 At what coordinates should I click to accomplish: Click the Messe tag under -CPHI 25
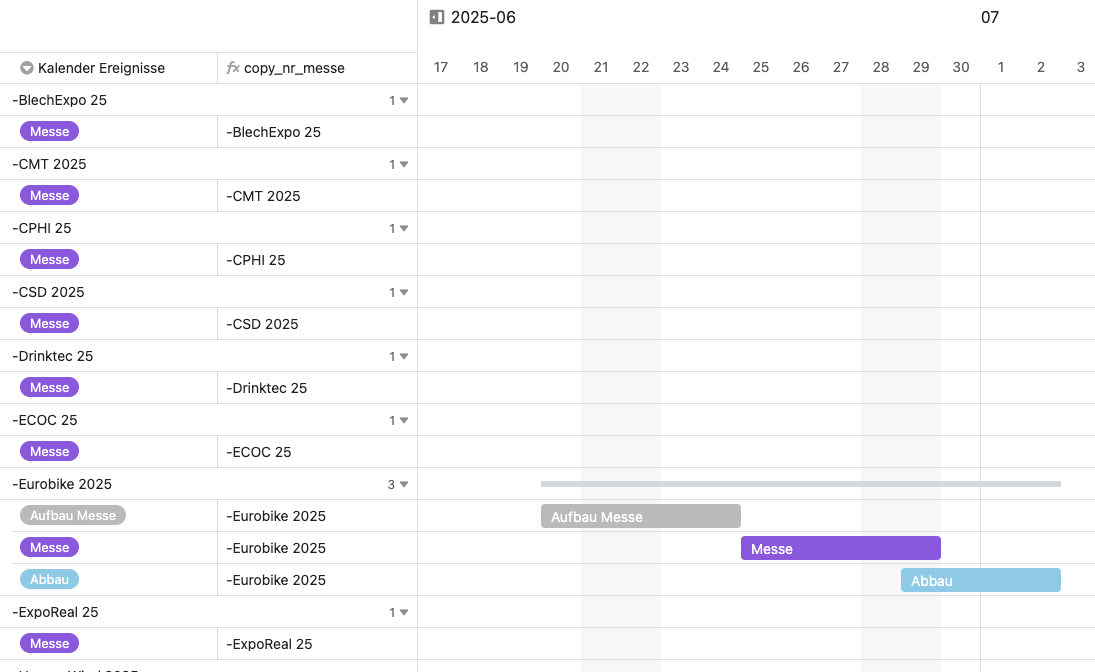click(x=50, y=259)
